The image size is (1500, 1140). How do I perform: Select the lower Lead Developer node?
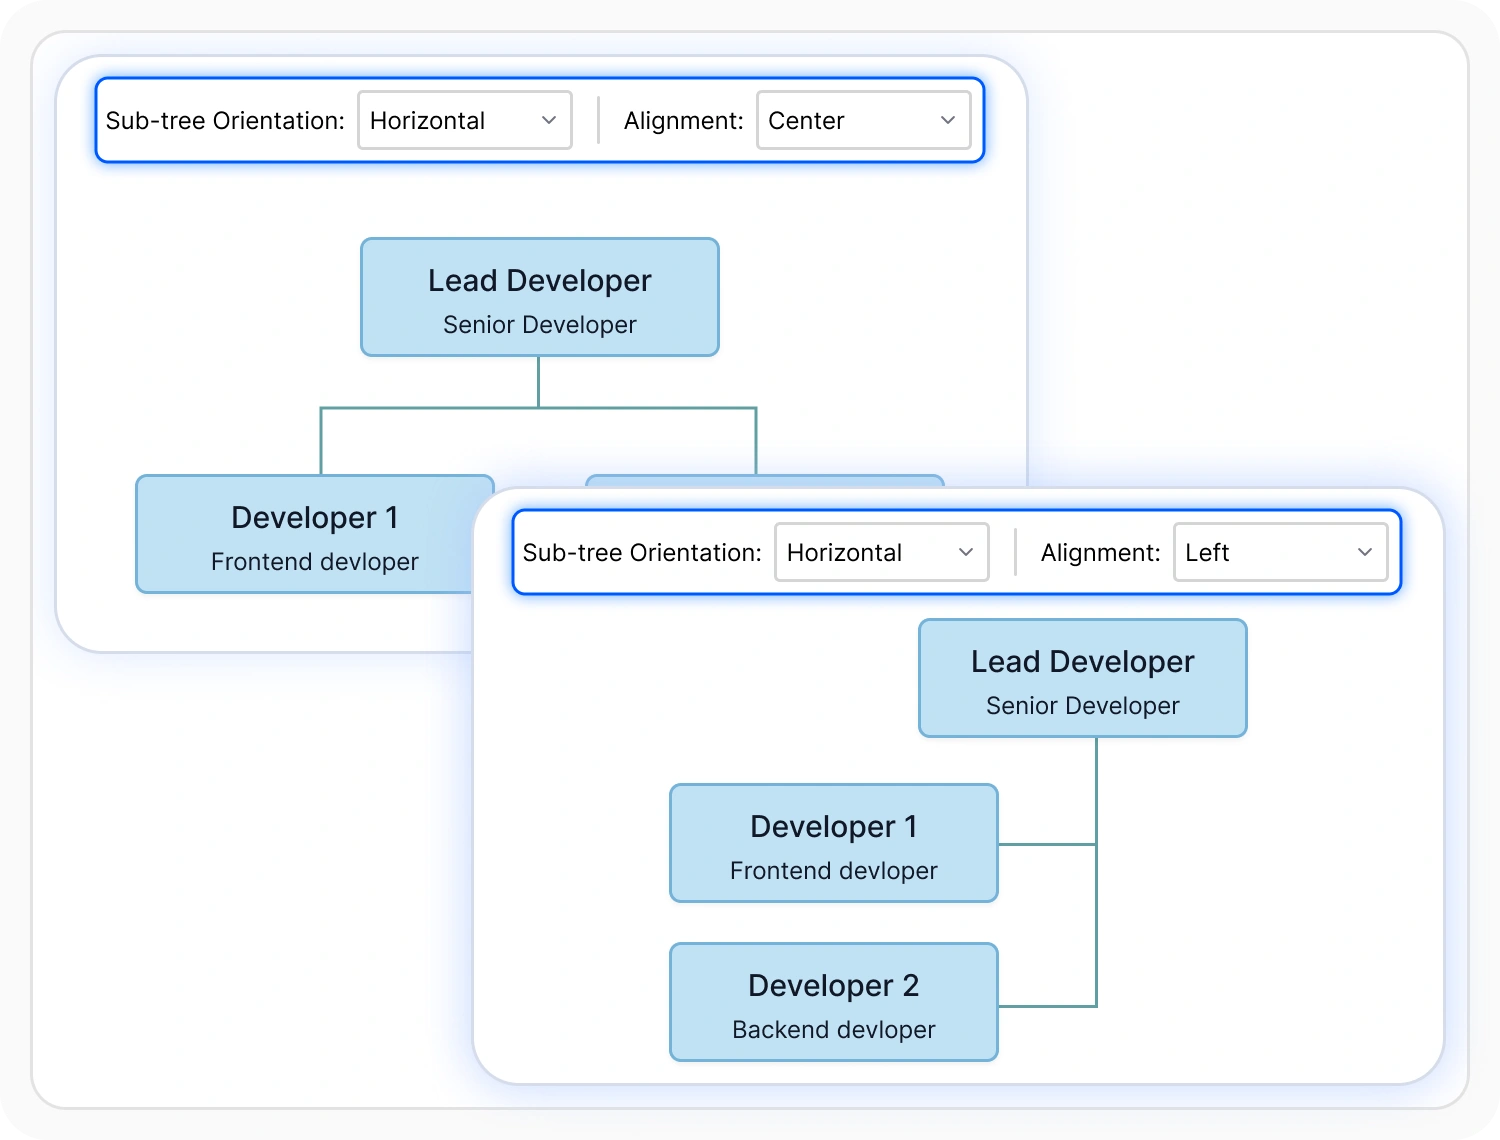tap(1083, 678)
